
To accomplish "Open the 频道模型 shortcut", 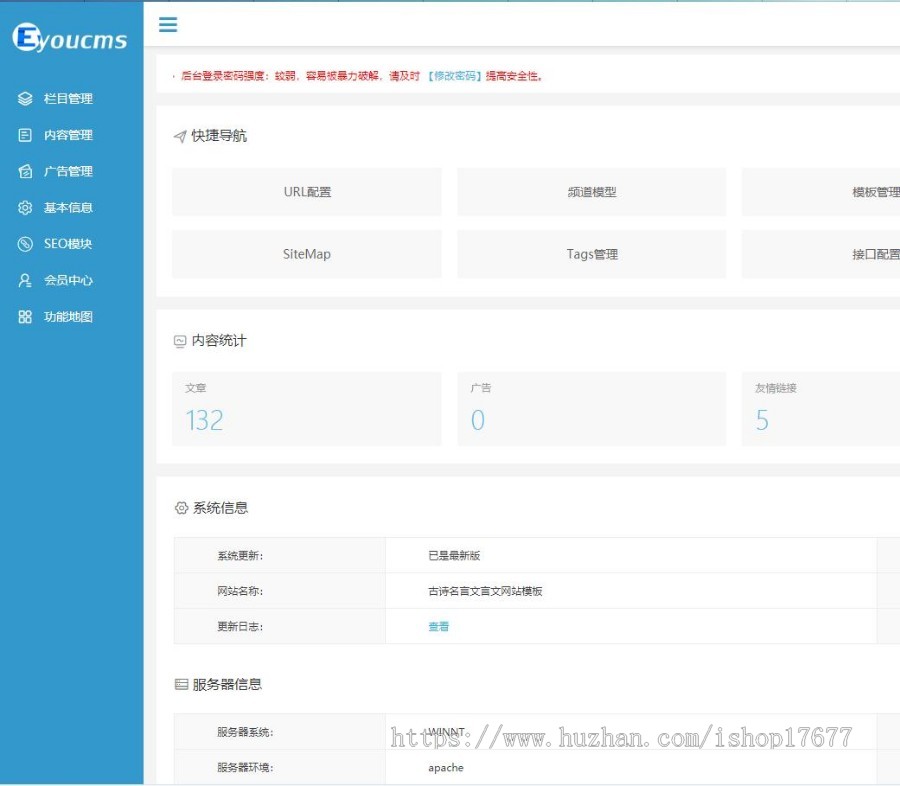I will point(592,192).
